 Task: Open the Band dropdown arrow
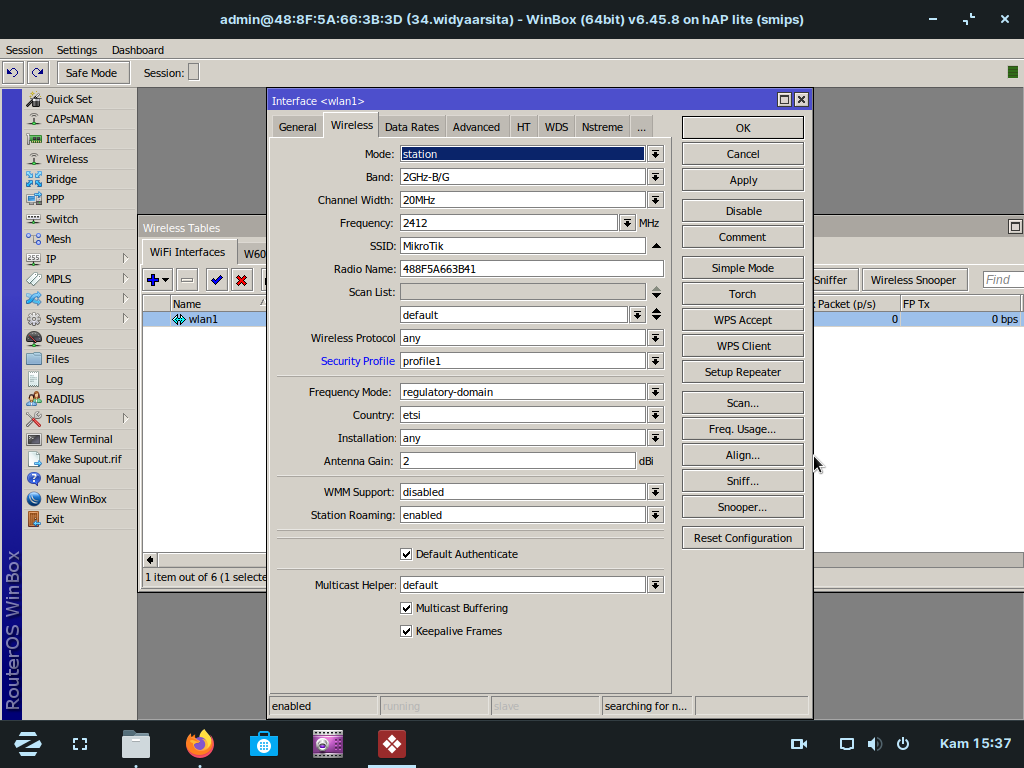(x=655, y=177)
